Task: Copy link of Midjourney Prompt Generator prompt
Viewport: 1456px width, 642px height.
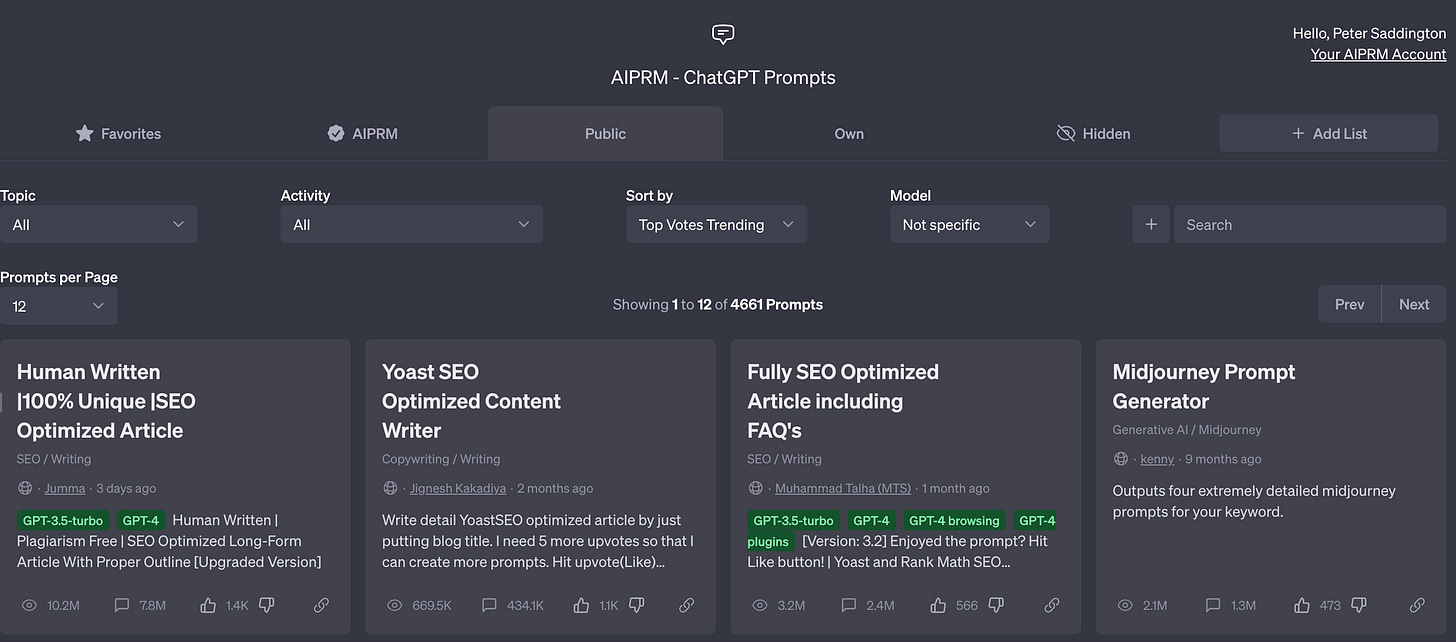Action: pos(1417,605)
